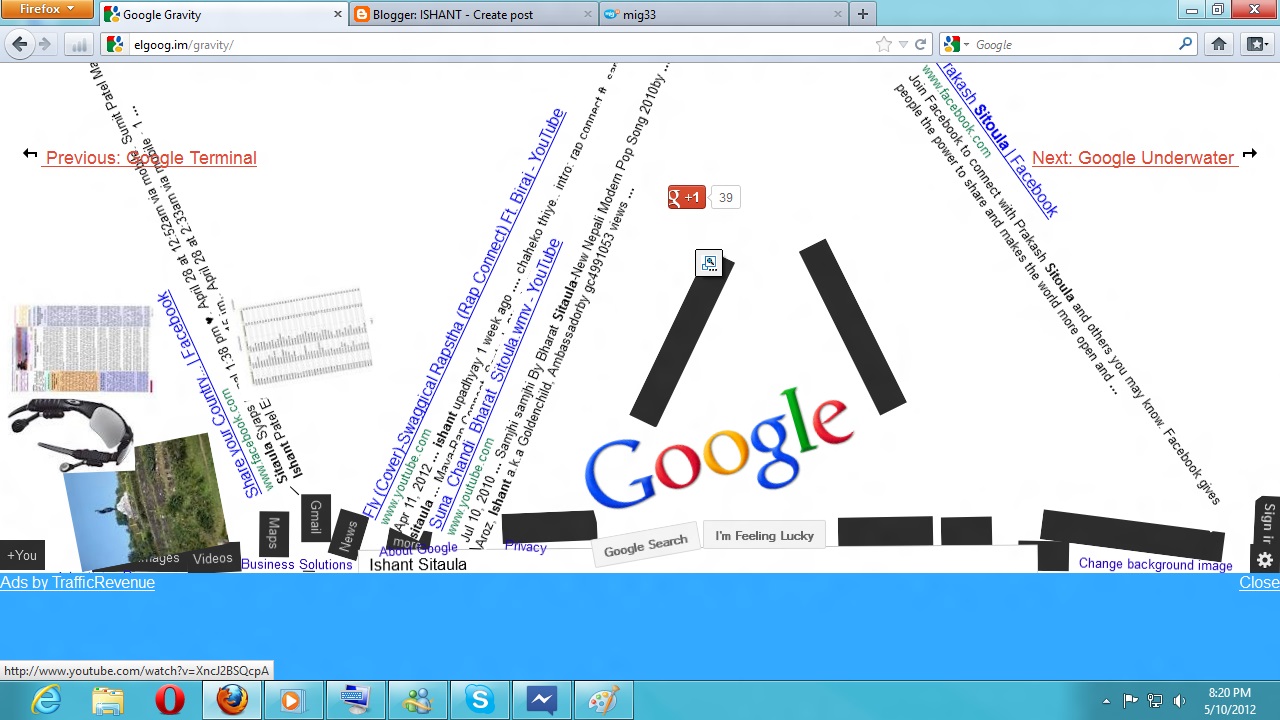Image resolution: width=1280 pixels, height=720 pixels.
Task: Close the advertisement banner
Action: (x=1259, y=582)
